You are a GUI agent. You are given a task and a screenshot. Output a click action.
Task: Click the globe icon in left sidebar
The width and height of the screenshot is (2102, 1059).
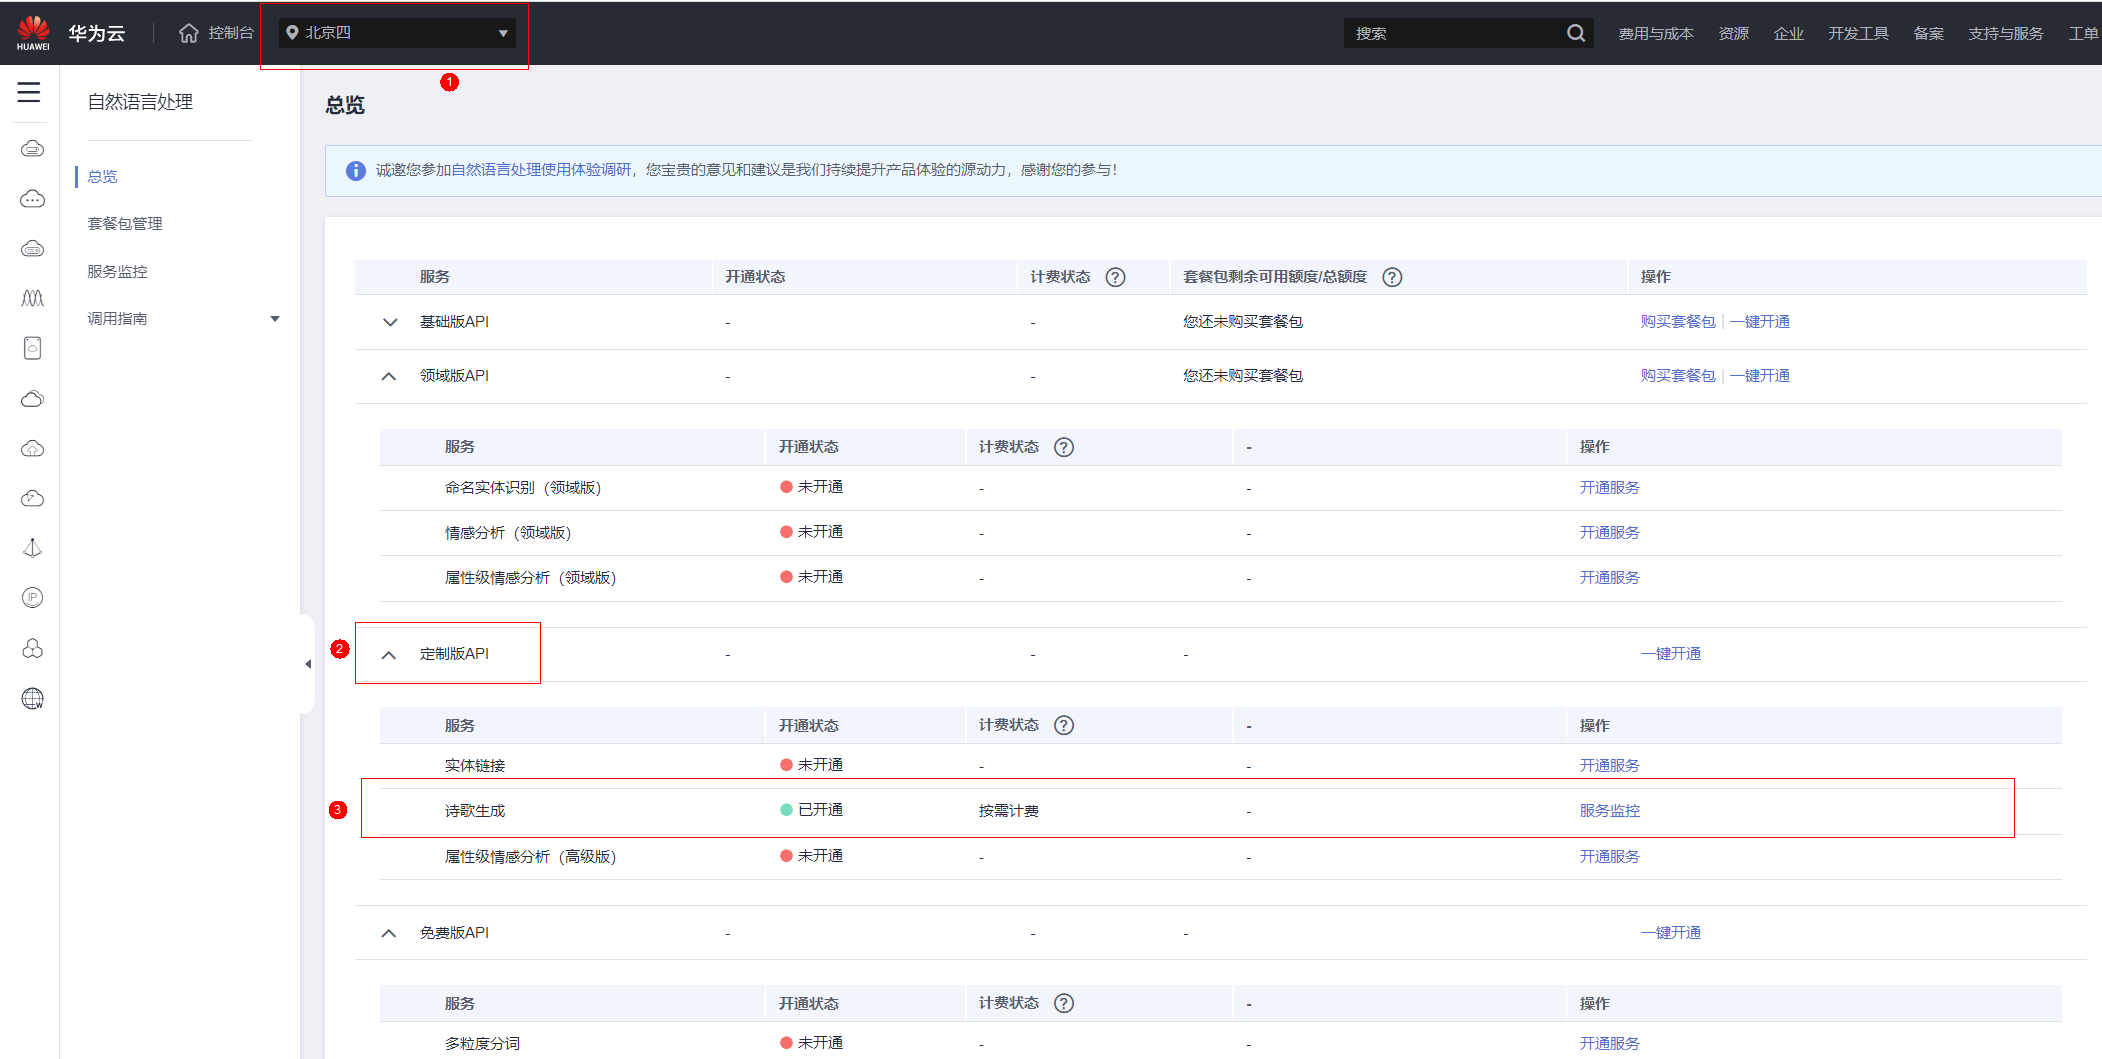pyautogui.click(x=32, y=698)
